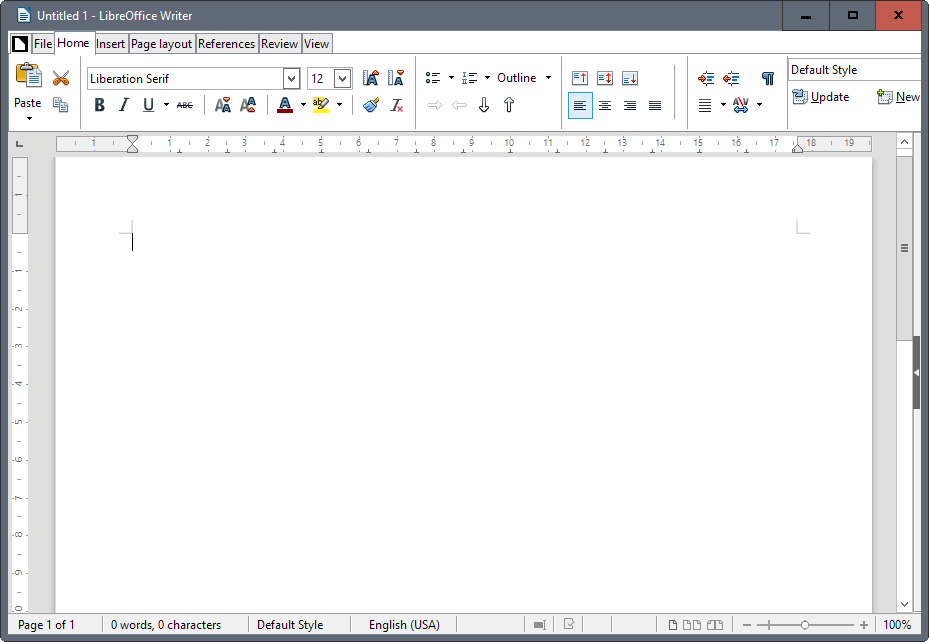Click the word count status text
This screenshot has height=642, width=929.
166,625
